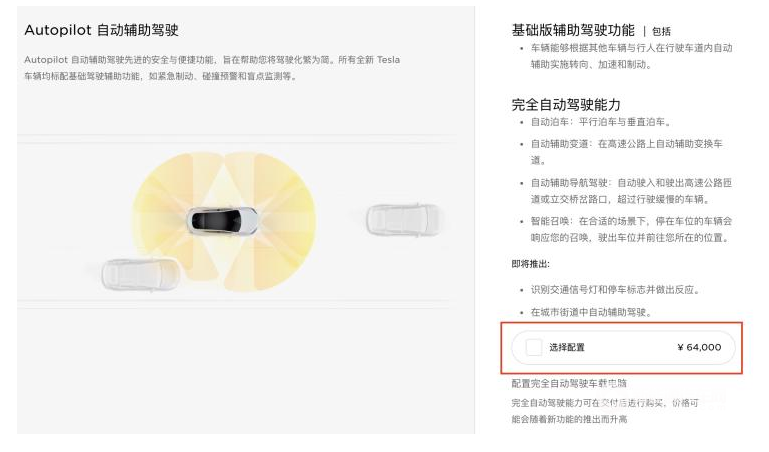Screen dimensions: 769x452
Task: Click the 配置完全自动驾驶车载电脑 text
Action: (x=569, y=383)
